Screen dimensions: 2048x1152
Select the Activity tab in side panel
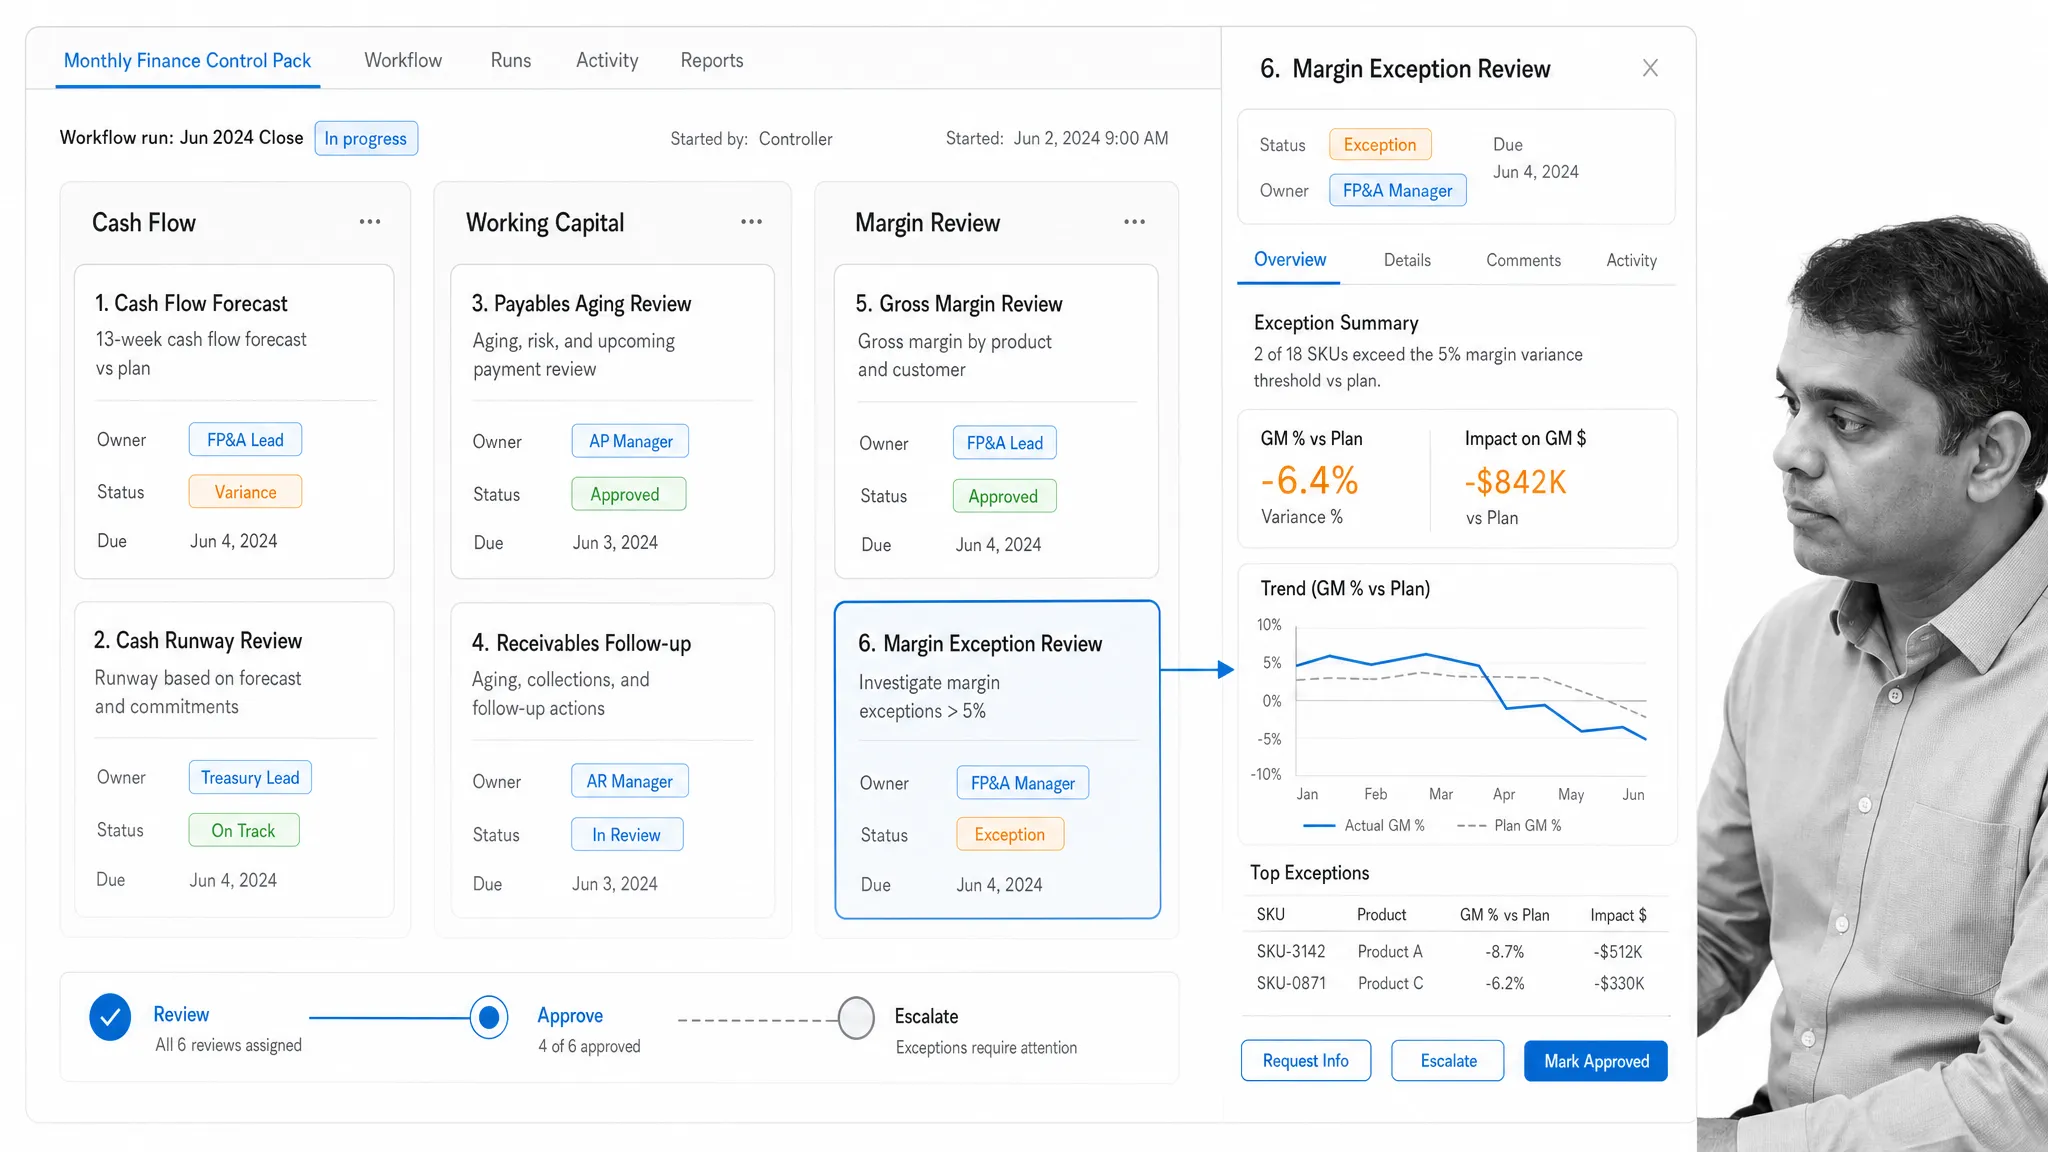pos(1631,260)
